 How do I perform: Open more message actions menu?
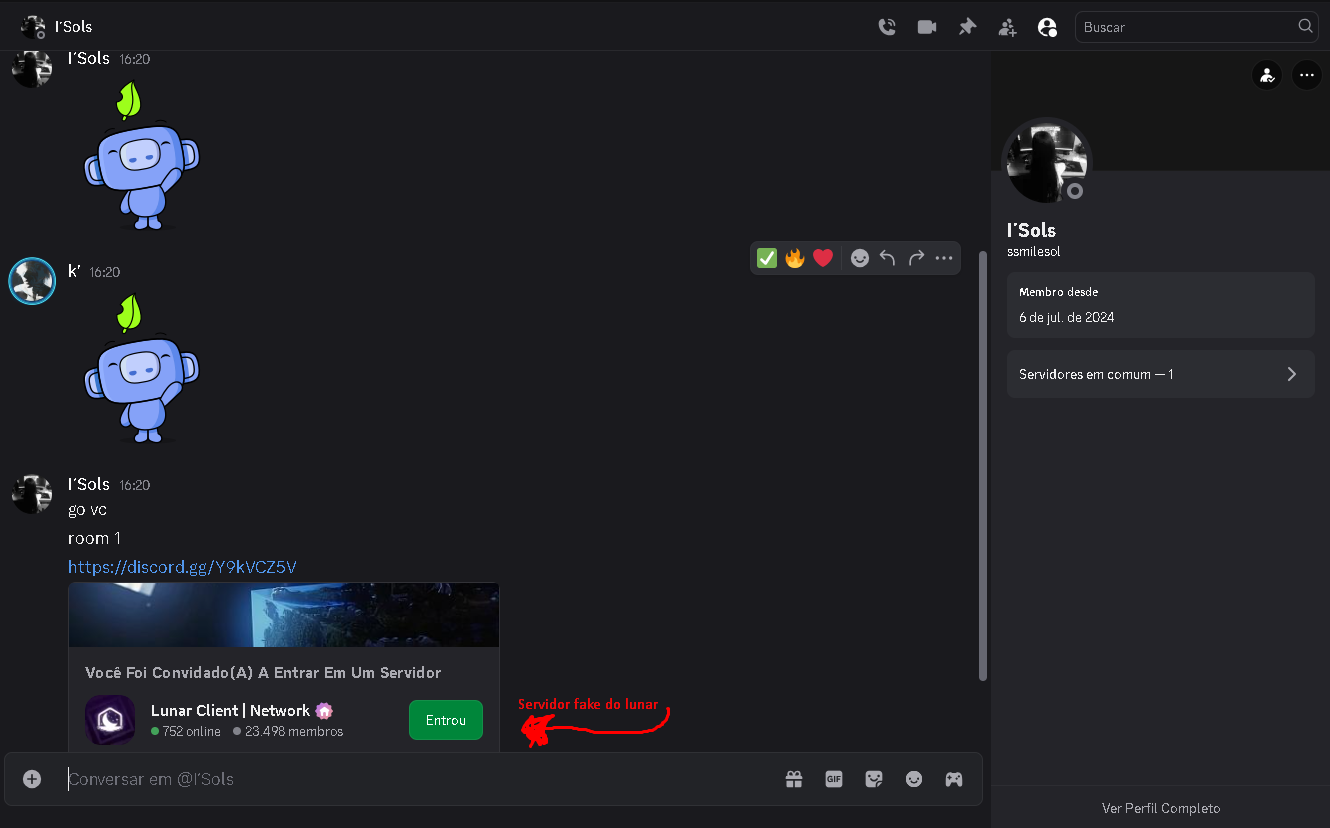click(x=944, y=258)
